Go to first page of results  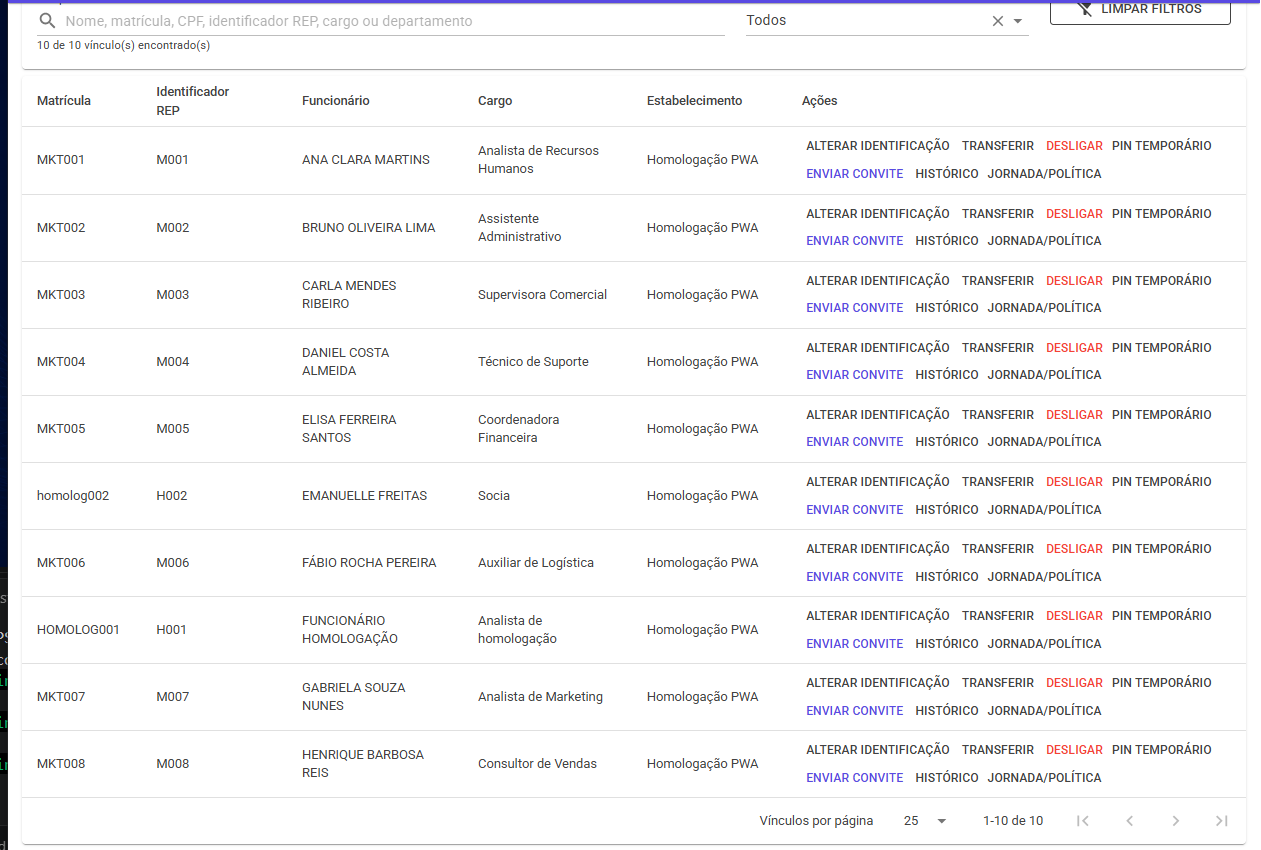pos(1083,821)
